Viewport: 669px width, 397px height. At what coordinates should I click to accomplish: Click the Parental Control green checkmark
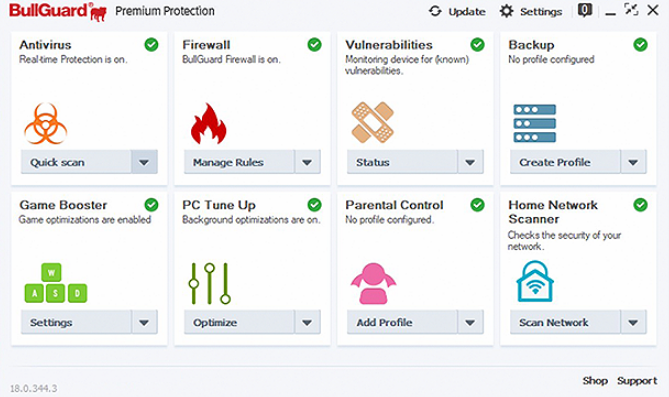pyautogui.click(x=477, y=205)
